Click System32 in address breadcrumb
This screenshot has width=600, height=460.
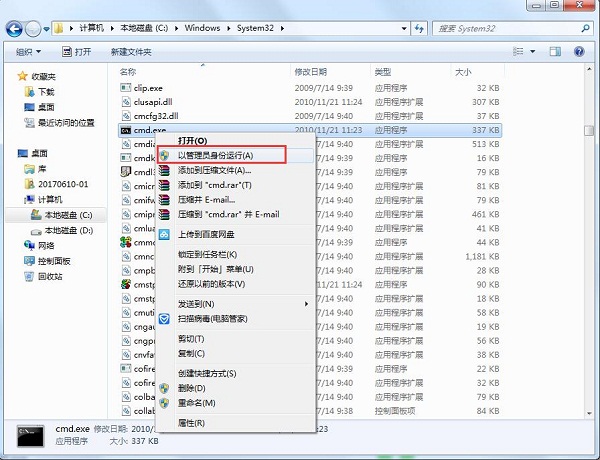tap(255, 28)
